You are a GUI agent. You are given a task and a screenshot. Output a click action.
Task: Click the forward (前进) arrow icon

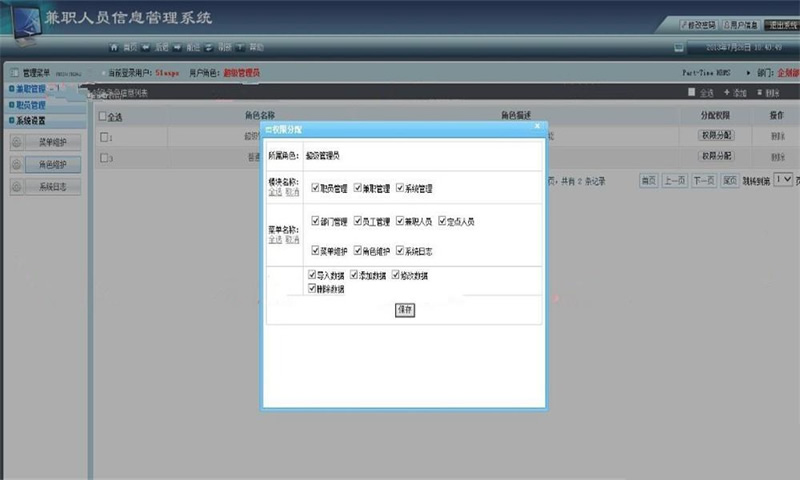(177, 47)
